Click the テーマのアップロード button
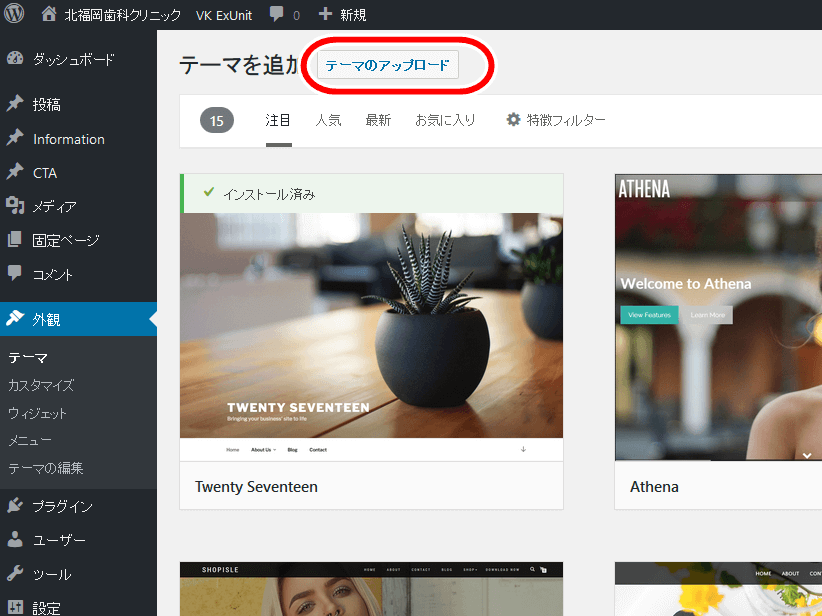This screenshot has height=616, width=822. (x=387, y=65)
